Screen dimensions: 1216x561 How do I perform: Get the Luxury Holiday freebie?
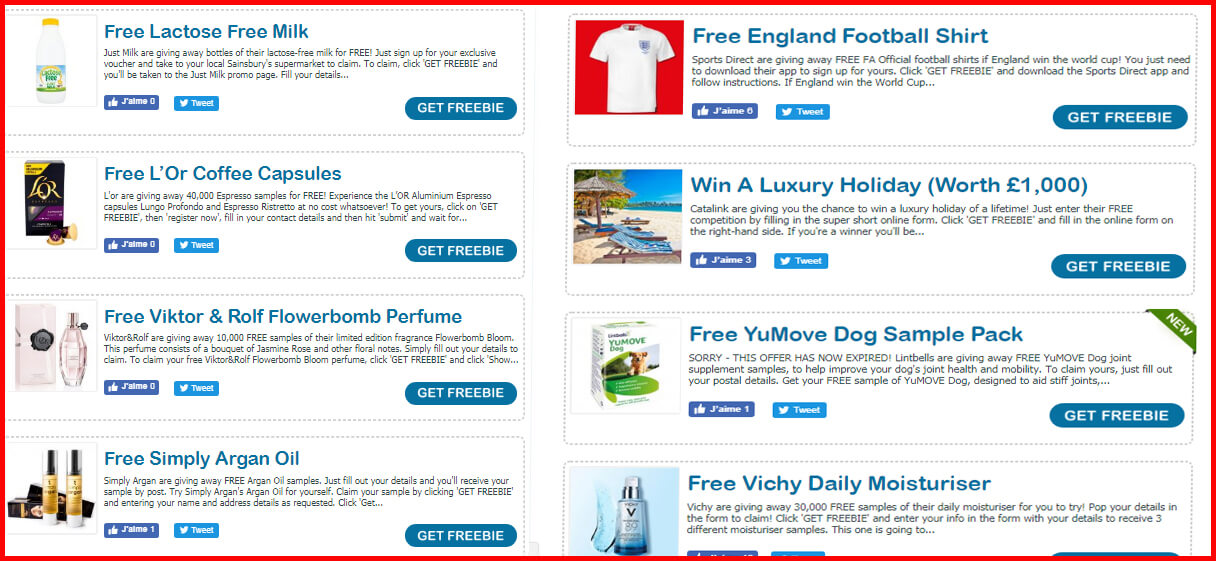(1118, 266)
